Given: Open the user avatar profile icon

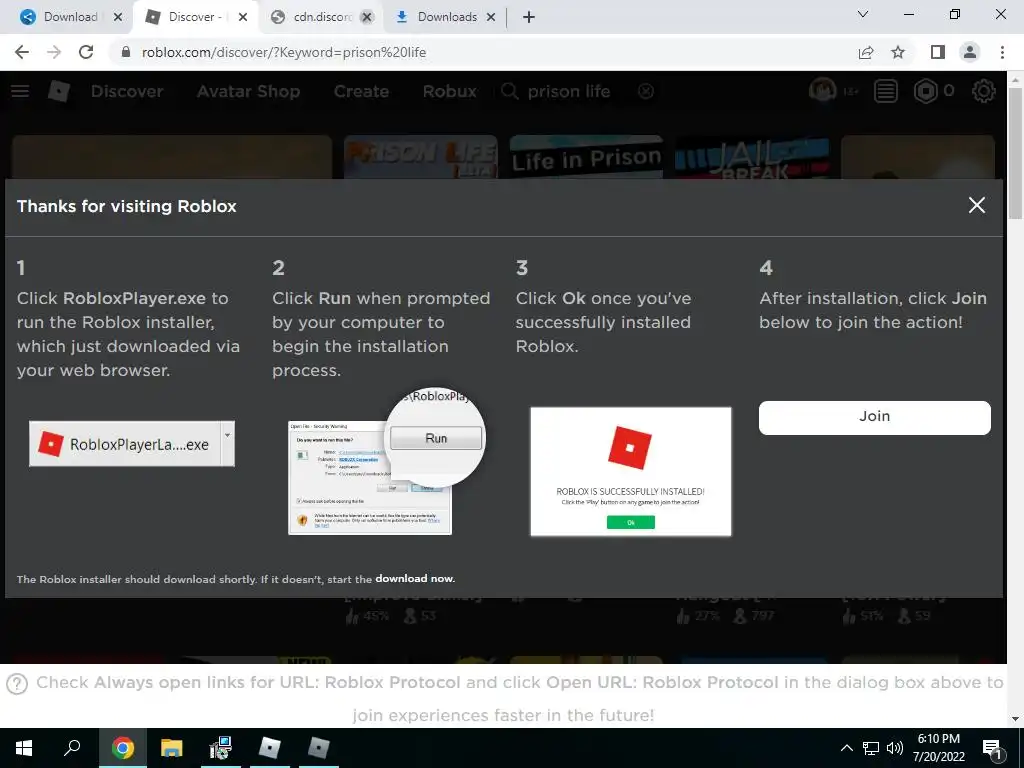Looking at the screenshot, I should pyautogui.click(x=822, y=91).
